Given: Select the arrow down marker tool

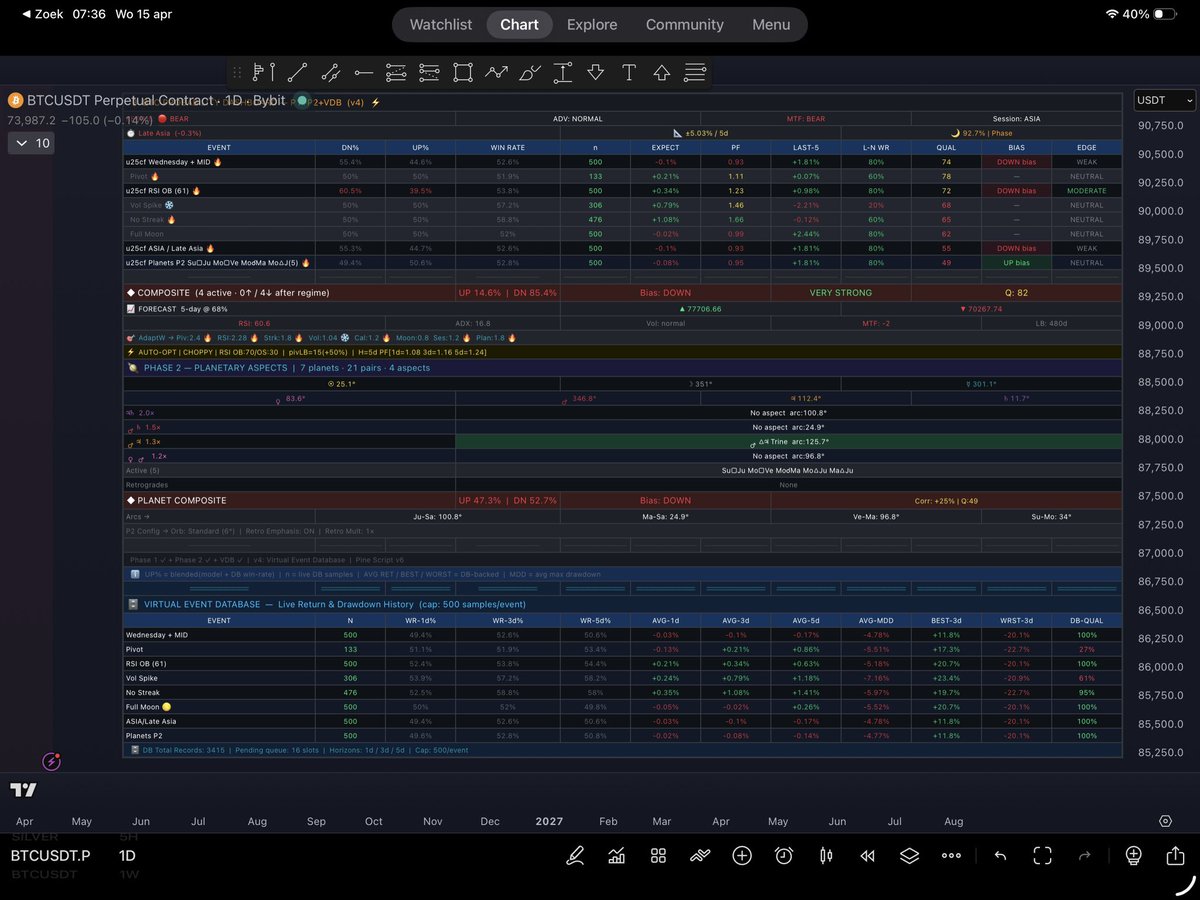Looking at the screenshot, I should coord(596,72).
